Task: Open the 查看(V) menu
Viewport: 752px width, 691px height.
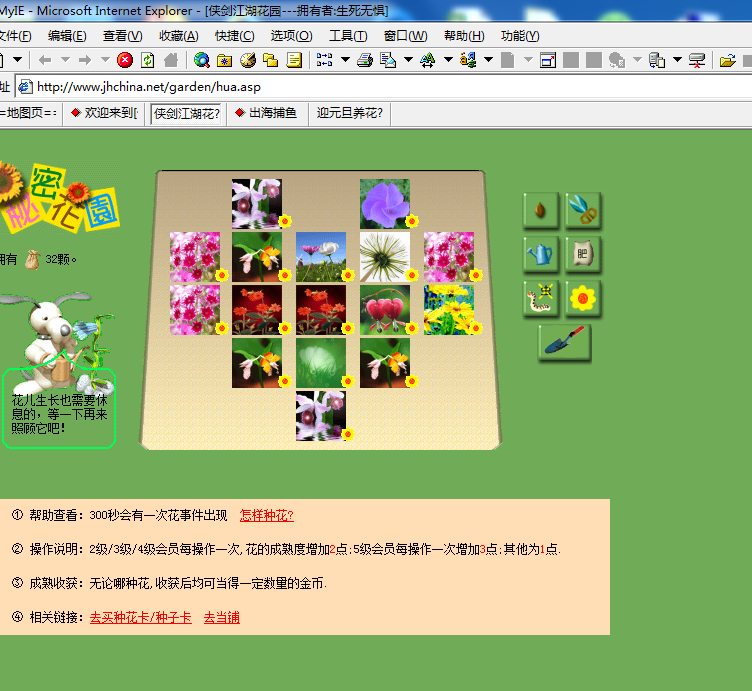Action: [x=122, y=36]
